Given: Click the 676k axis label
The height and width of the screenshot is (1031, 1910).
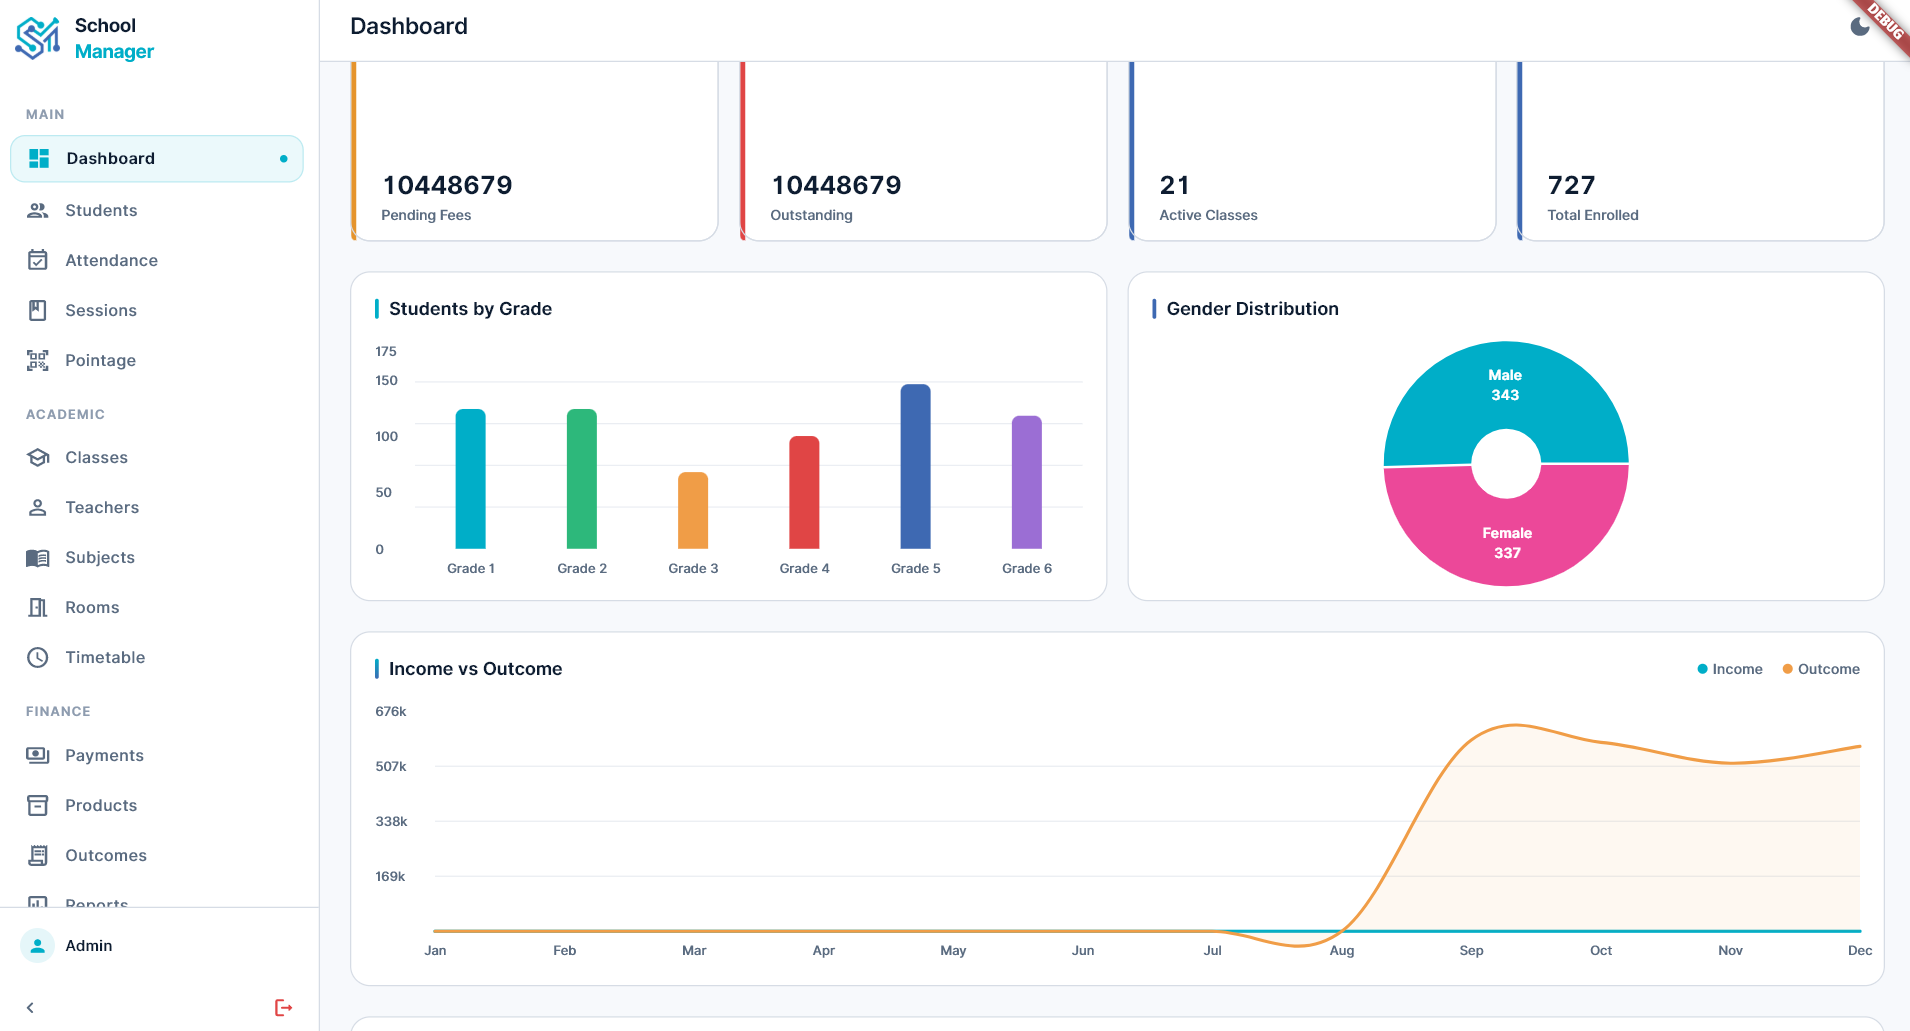Looking at the screenshot, I should click(x=391, y=712).
